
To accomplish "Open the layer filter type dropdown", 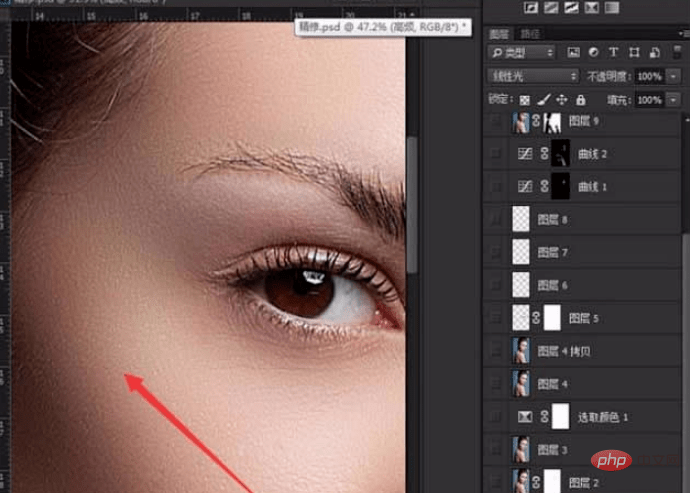I will (521, 52).
